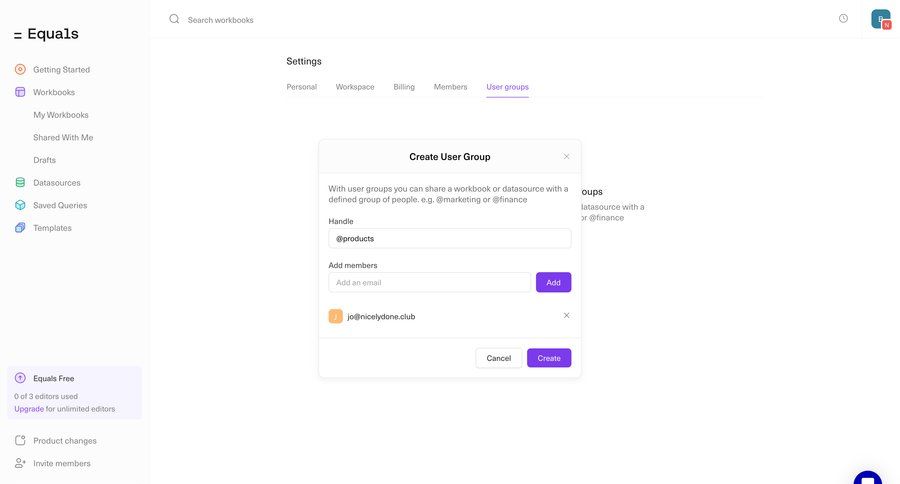Image resolution: width=900 pixels, height=484 pixels.
Task: Open the user avatar menu
Action: point(880,19)
